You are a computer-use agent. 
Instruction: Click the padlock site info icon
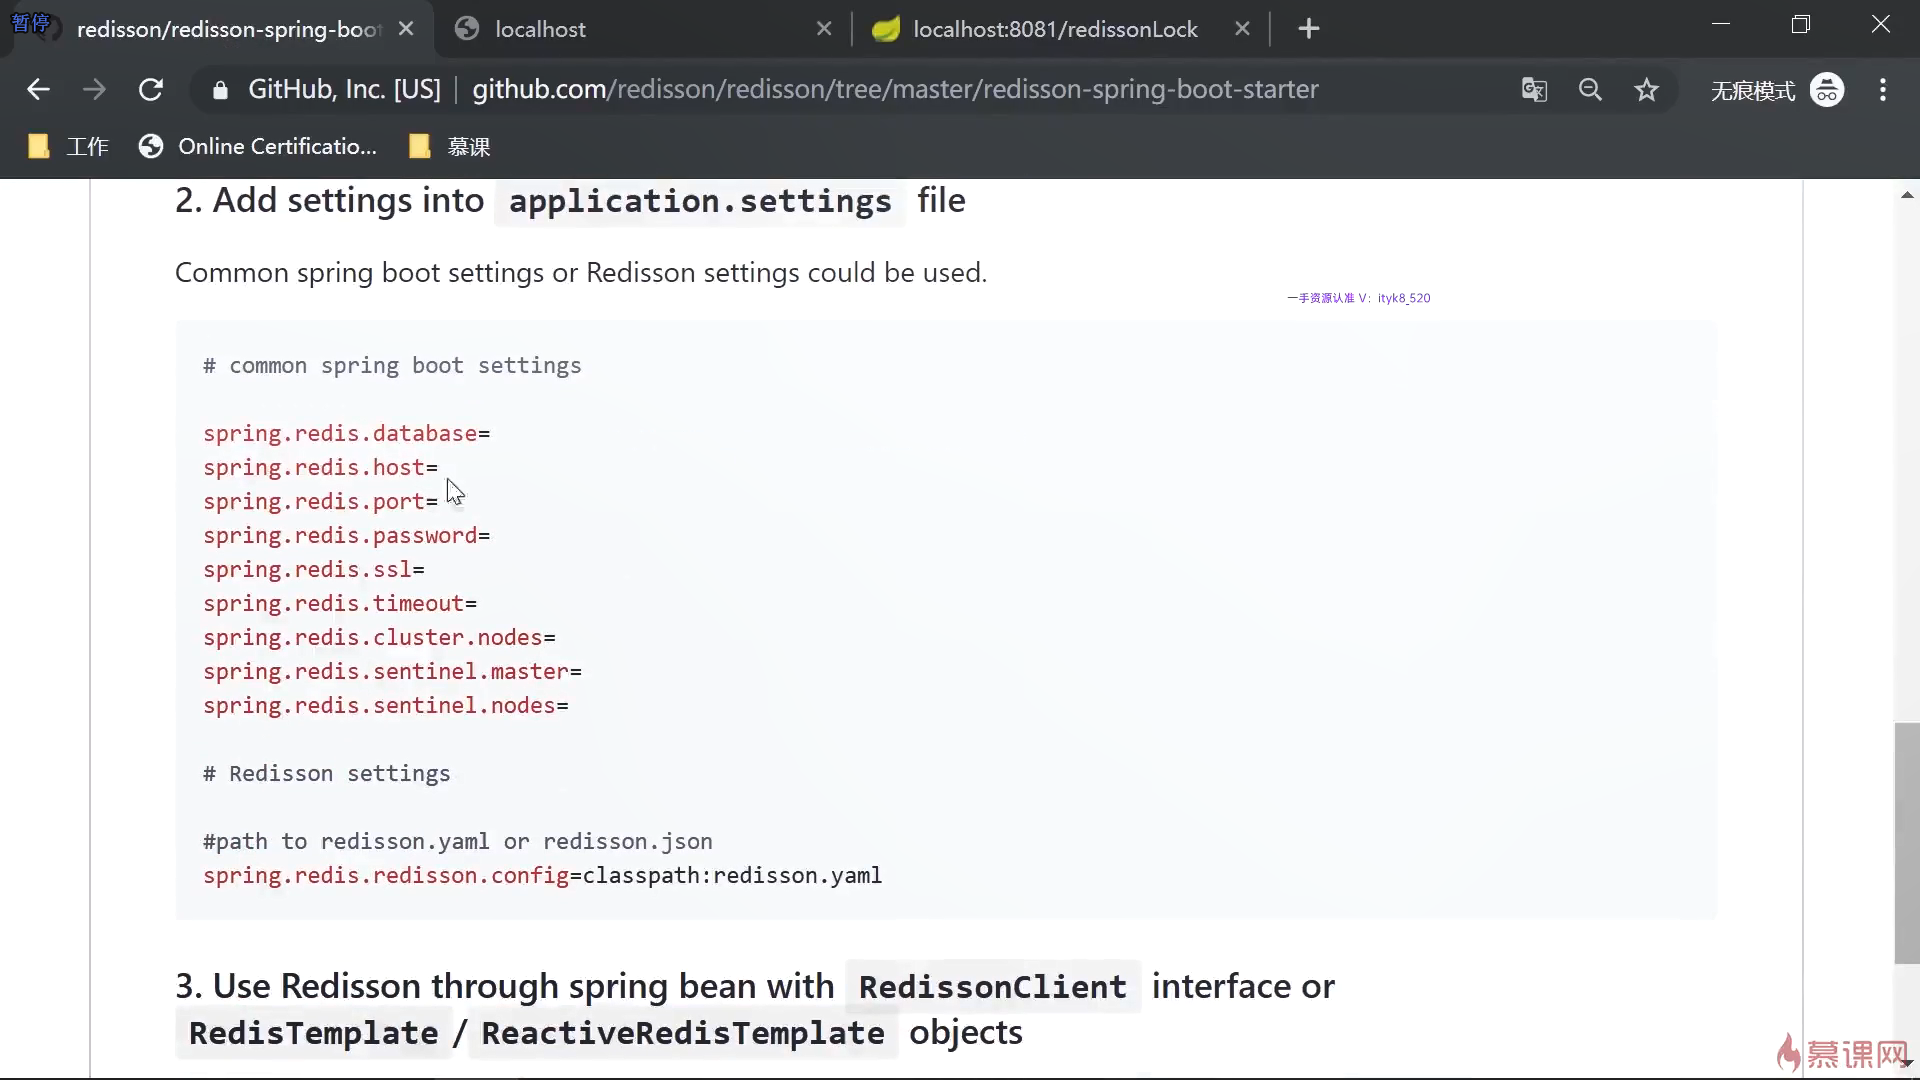(220, 90)
